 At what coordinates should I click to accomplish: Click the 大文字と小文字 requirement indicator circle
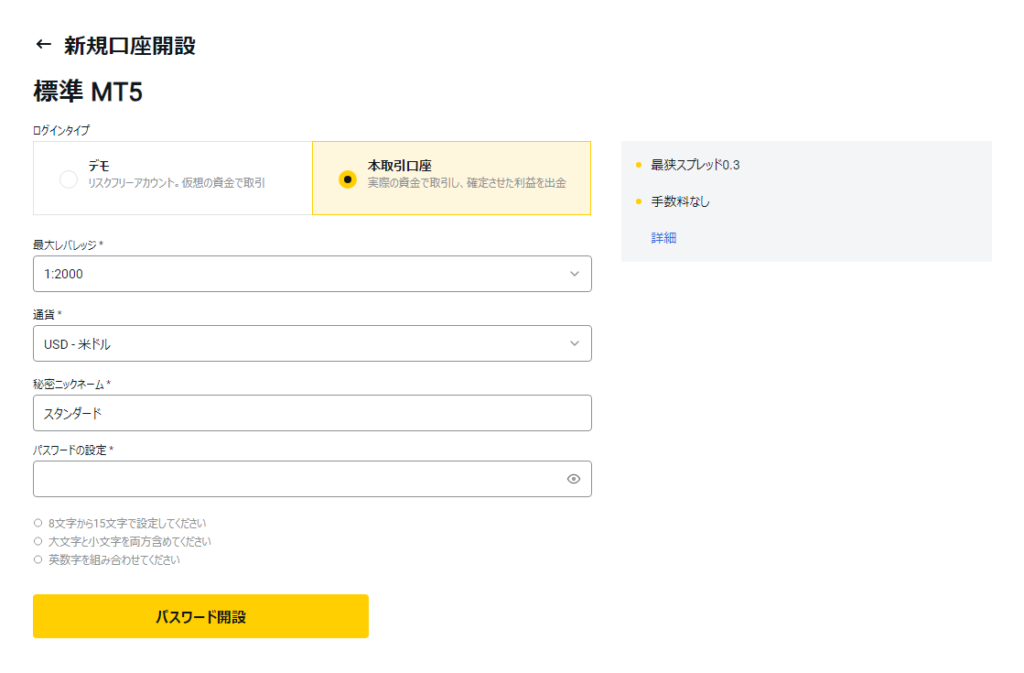[x=38, y=542]
